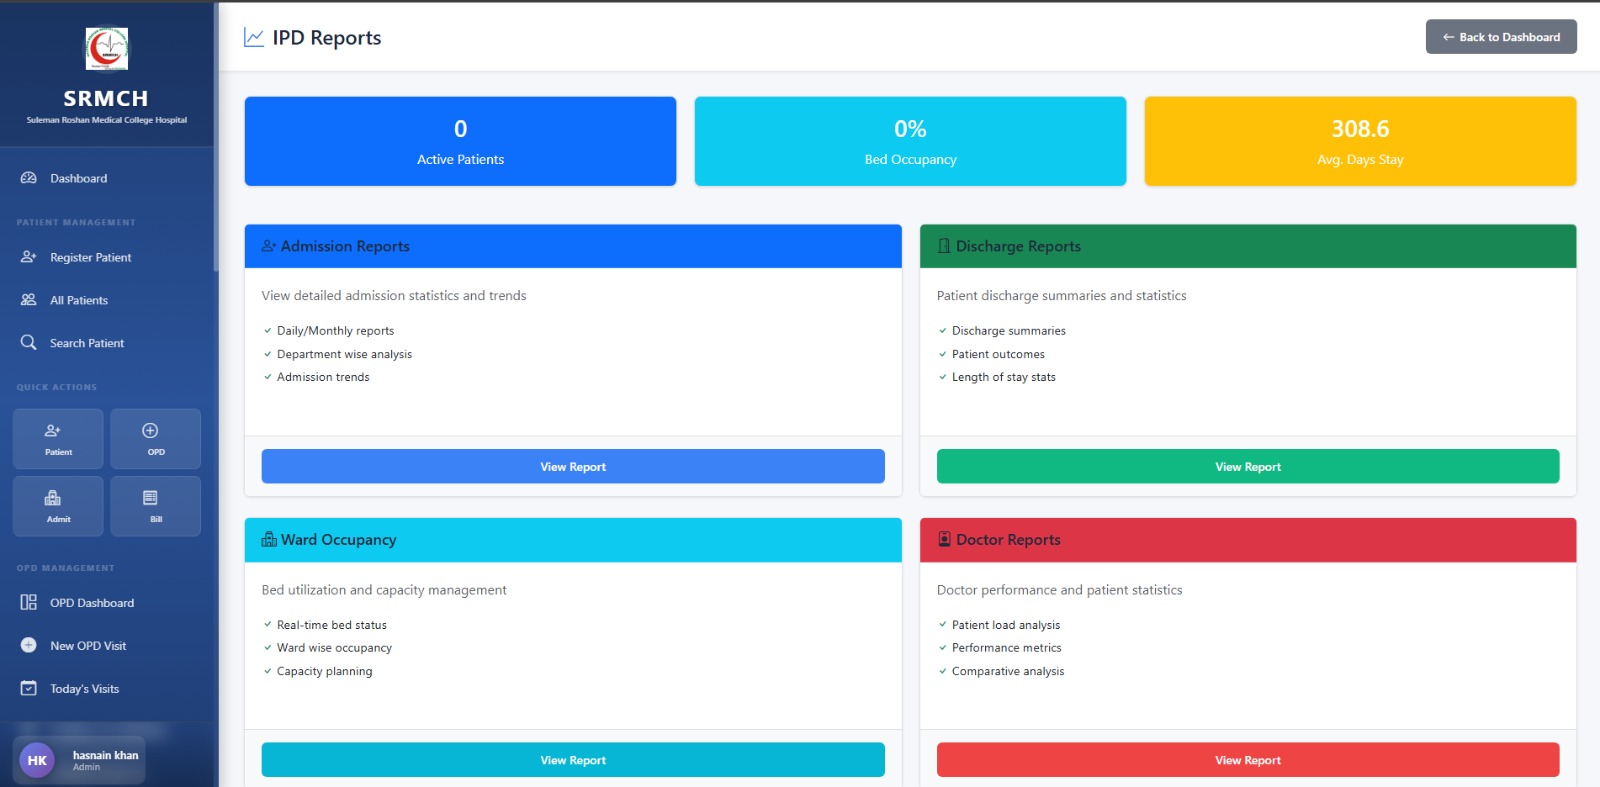1600x787 pixels.
Task: Open the OPD quick action tile
Action: (x=155, y=439)
